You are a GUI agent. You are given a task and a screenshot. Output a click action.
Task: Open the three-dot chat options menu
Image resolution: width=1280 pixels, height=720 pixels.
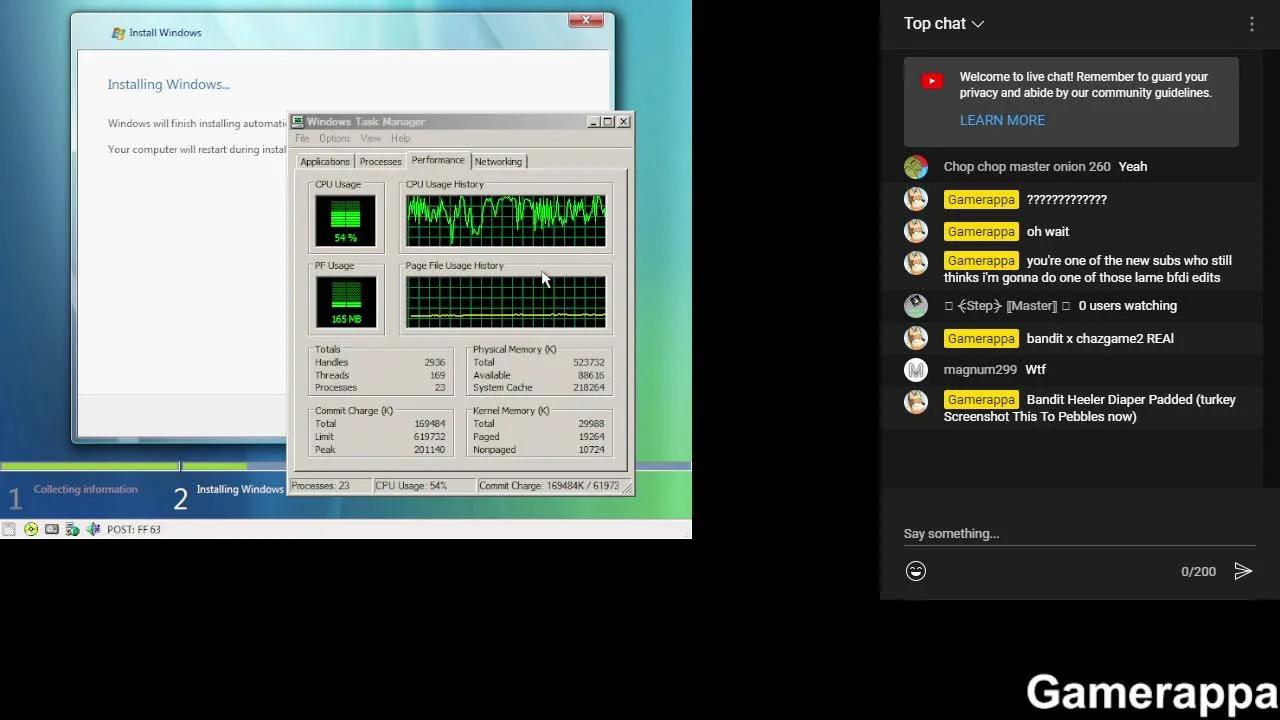click(1252, 23)
